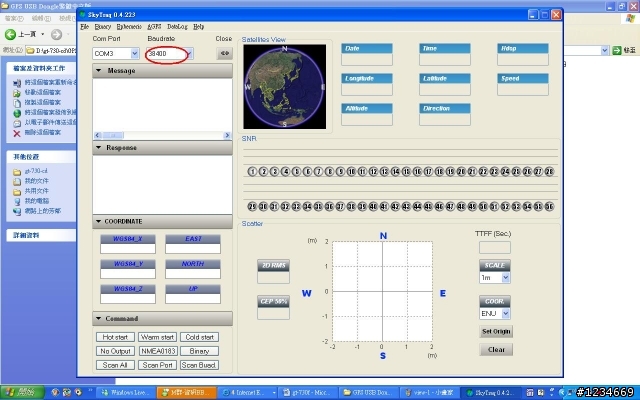Click the 2D RMS button
The image size is (640, 400).
[273, 265]
